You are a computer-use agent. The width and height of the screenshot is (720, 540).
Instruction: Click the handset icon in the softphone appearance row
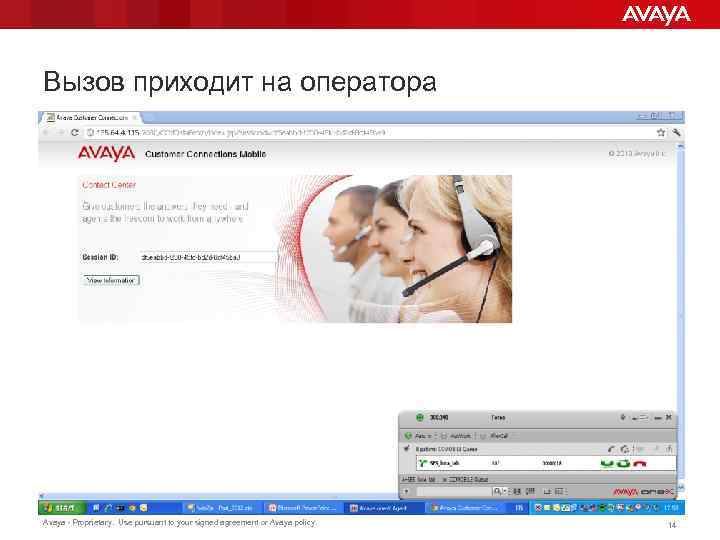click(611, 449)
